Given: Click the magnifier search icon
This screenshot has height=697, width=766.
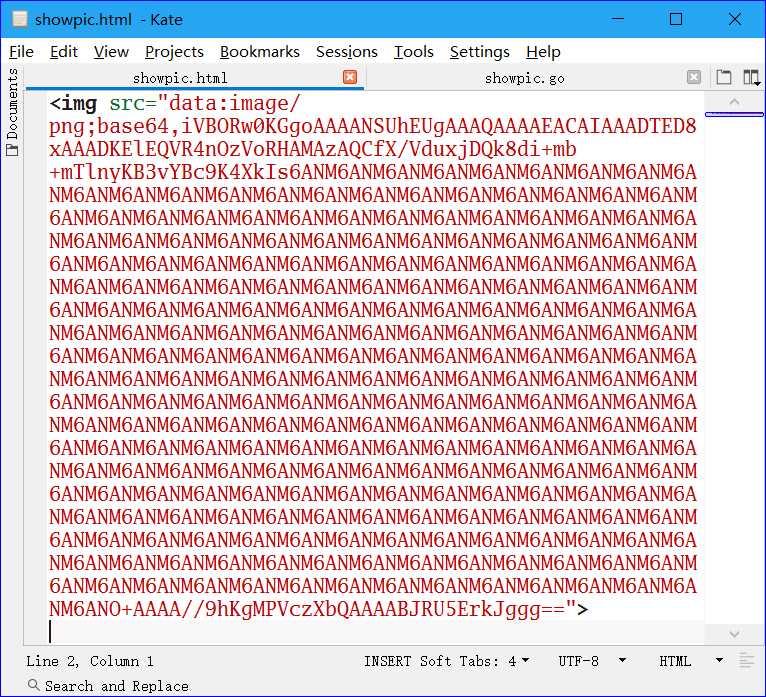Looking at the screenshot, I should 34,685.
